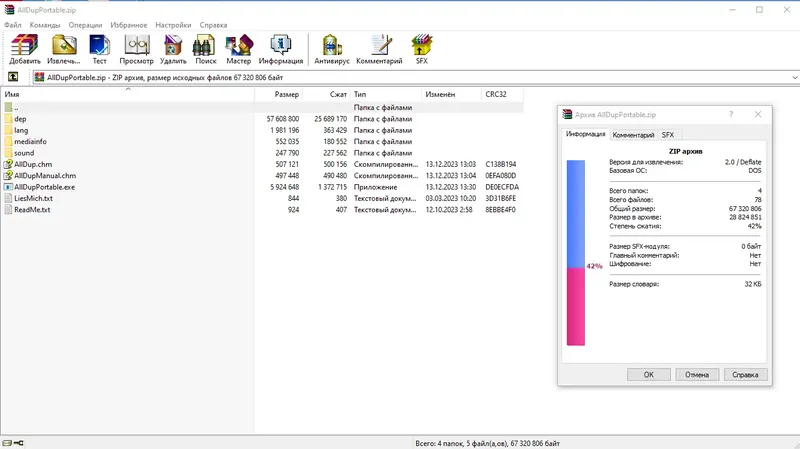Viewport: 800px width, 449px height.
Task: Expand the address bar path dropdown
Action: coord(795,78)
